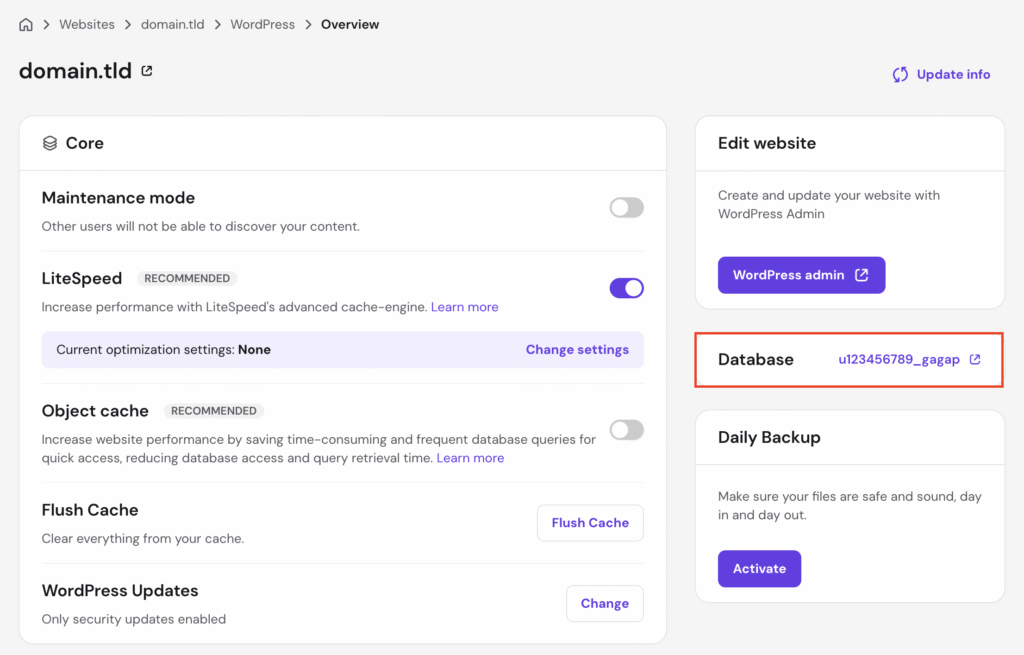The image size is (1024, 655).
Task: Open WordPress admin
Action: [801, 275]
